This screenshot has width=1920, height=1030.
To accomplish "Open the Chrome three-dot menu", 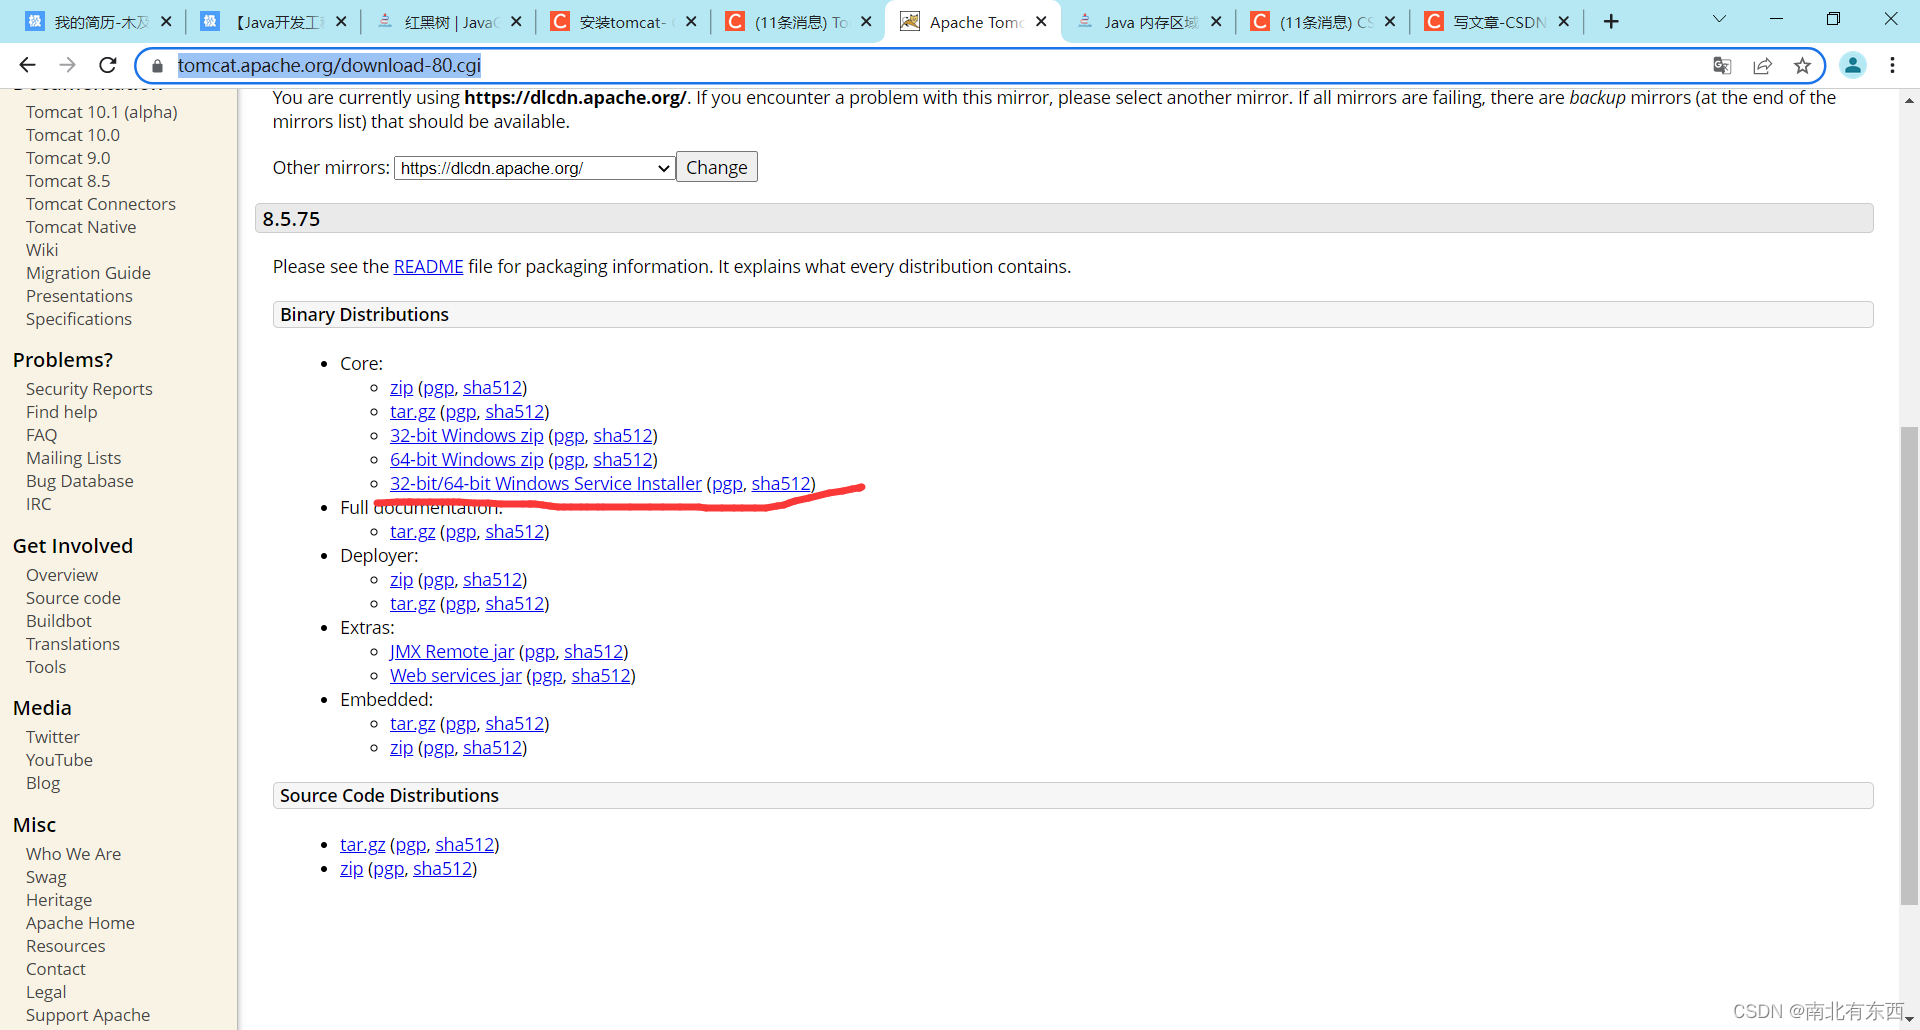I will click(x=1892, y=65).
